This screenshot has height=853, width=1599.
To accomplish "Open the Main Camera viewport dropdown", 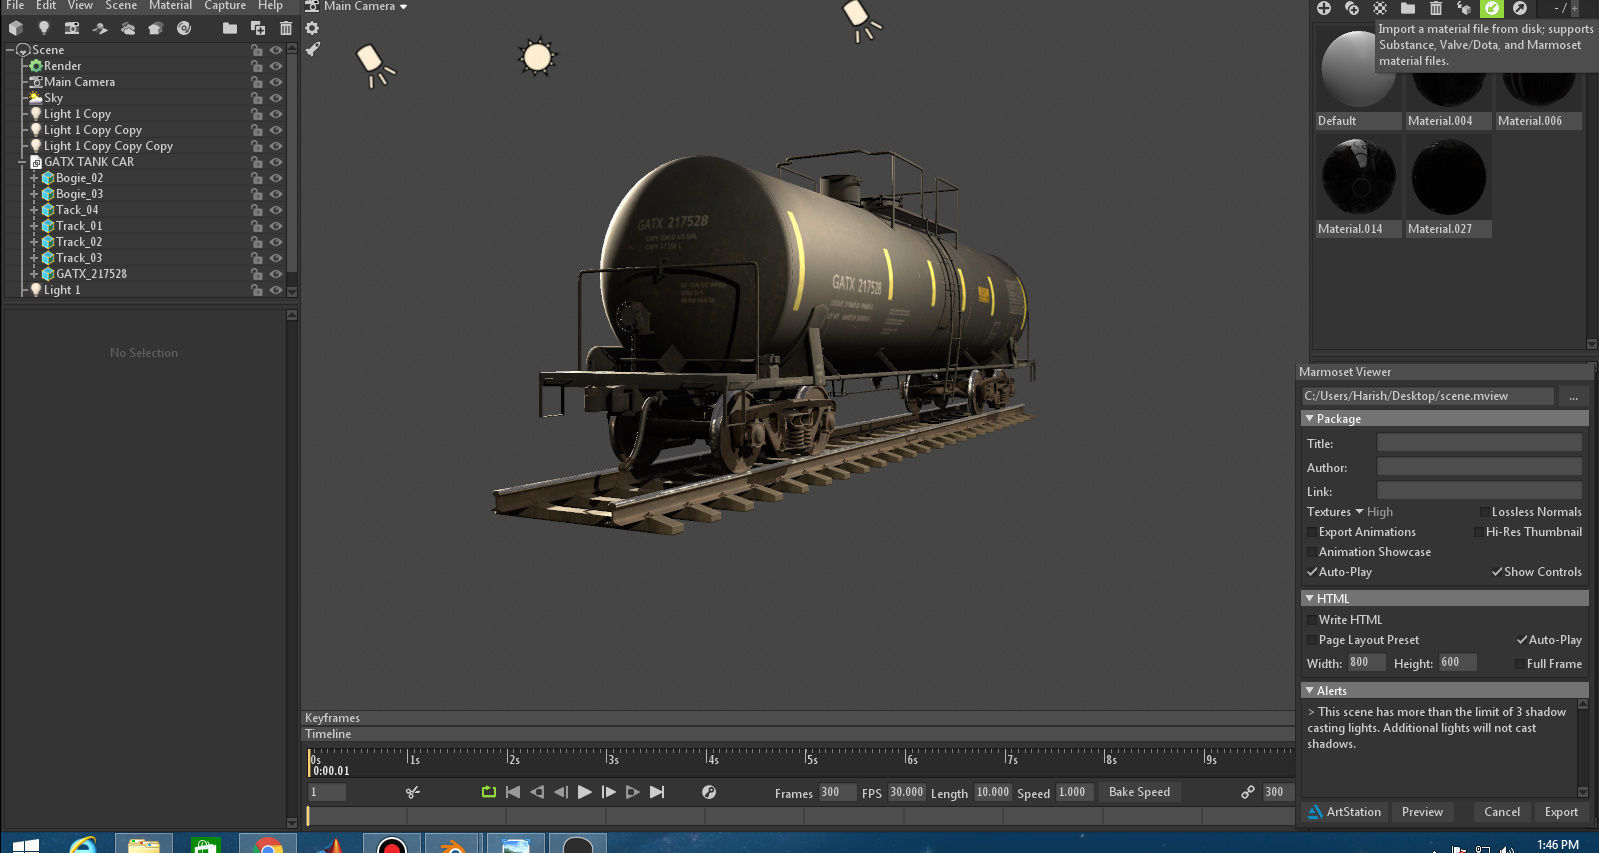I will click(x=357, y=7).
